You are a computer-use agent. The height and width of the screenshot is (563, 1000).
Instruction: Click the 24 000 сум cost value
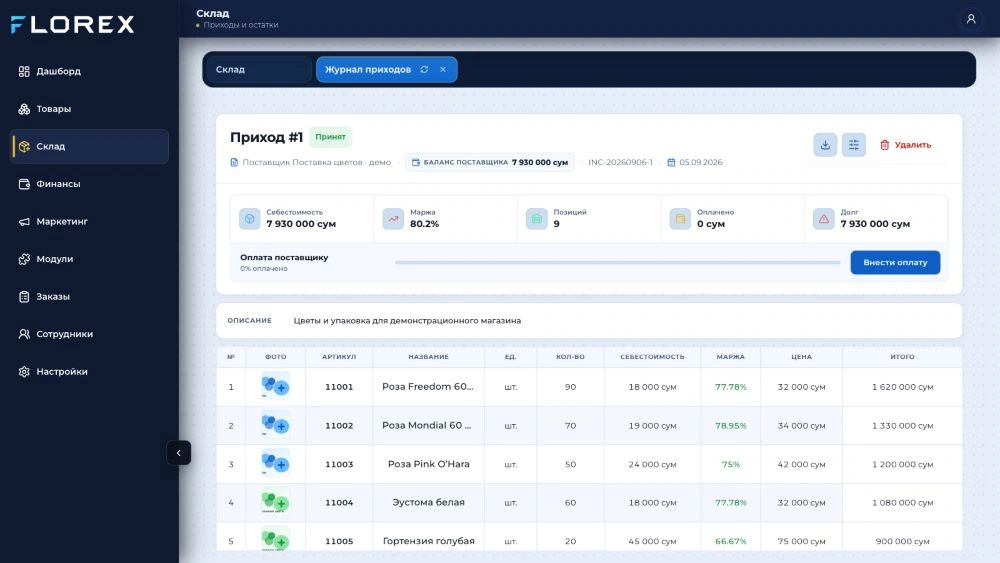652,464
